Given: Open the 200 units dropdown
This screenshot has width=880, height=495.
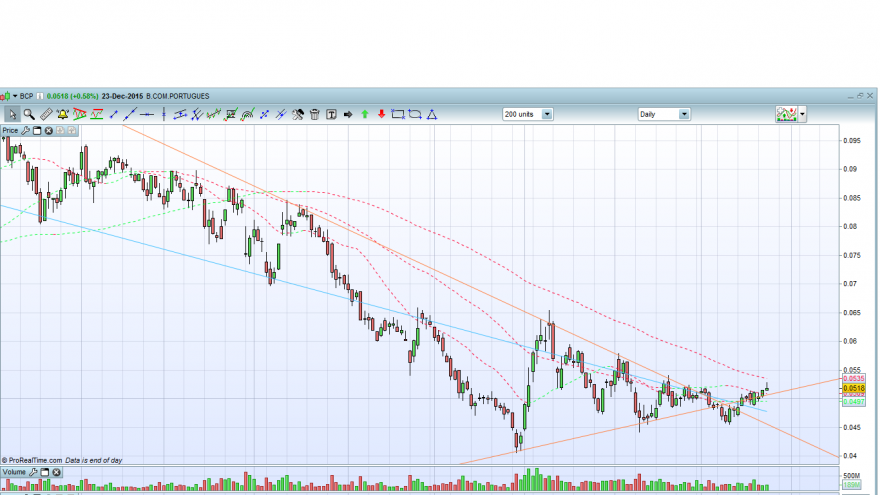Looking at the screenshot, I should pos(547,114).
